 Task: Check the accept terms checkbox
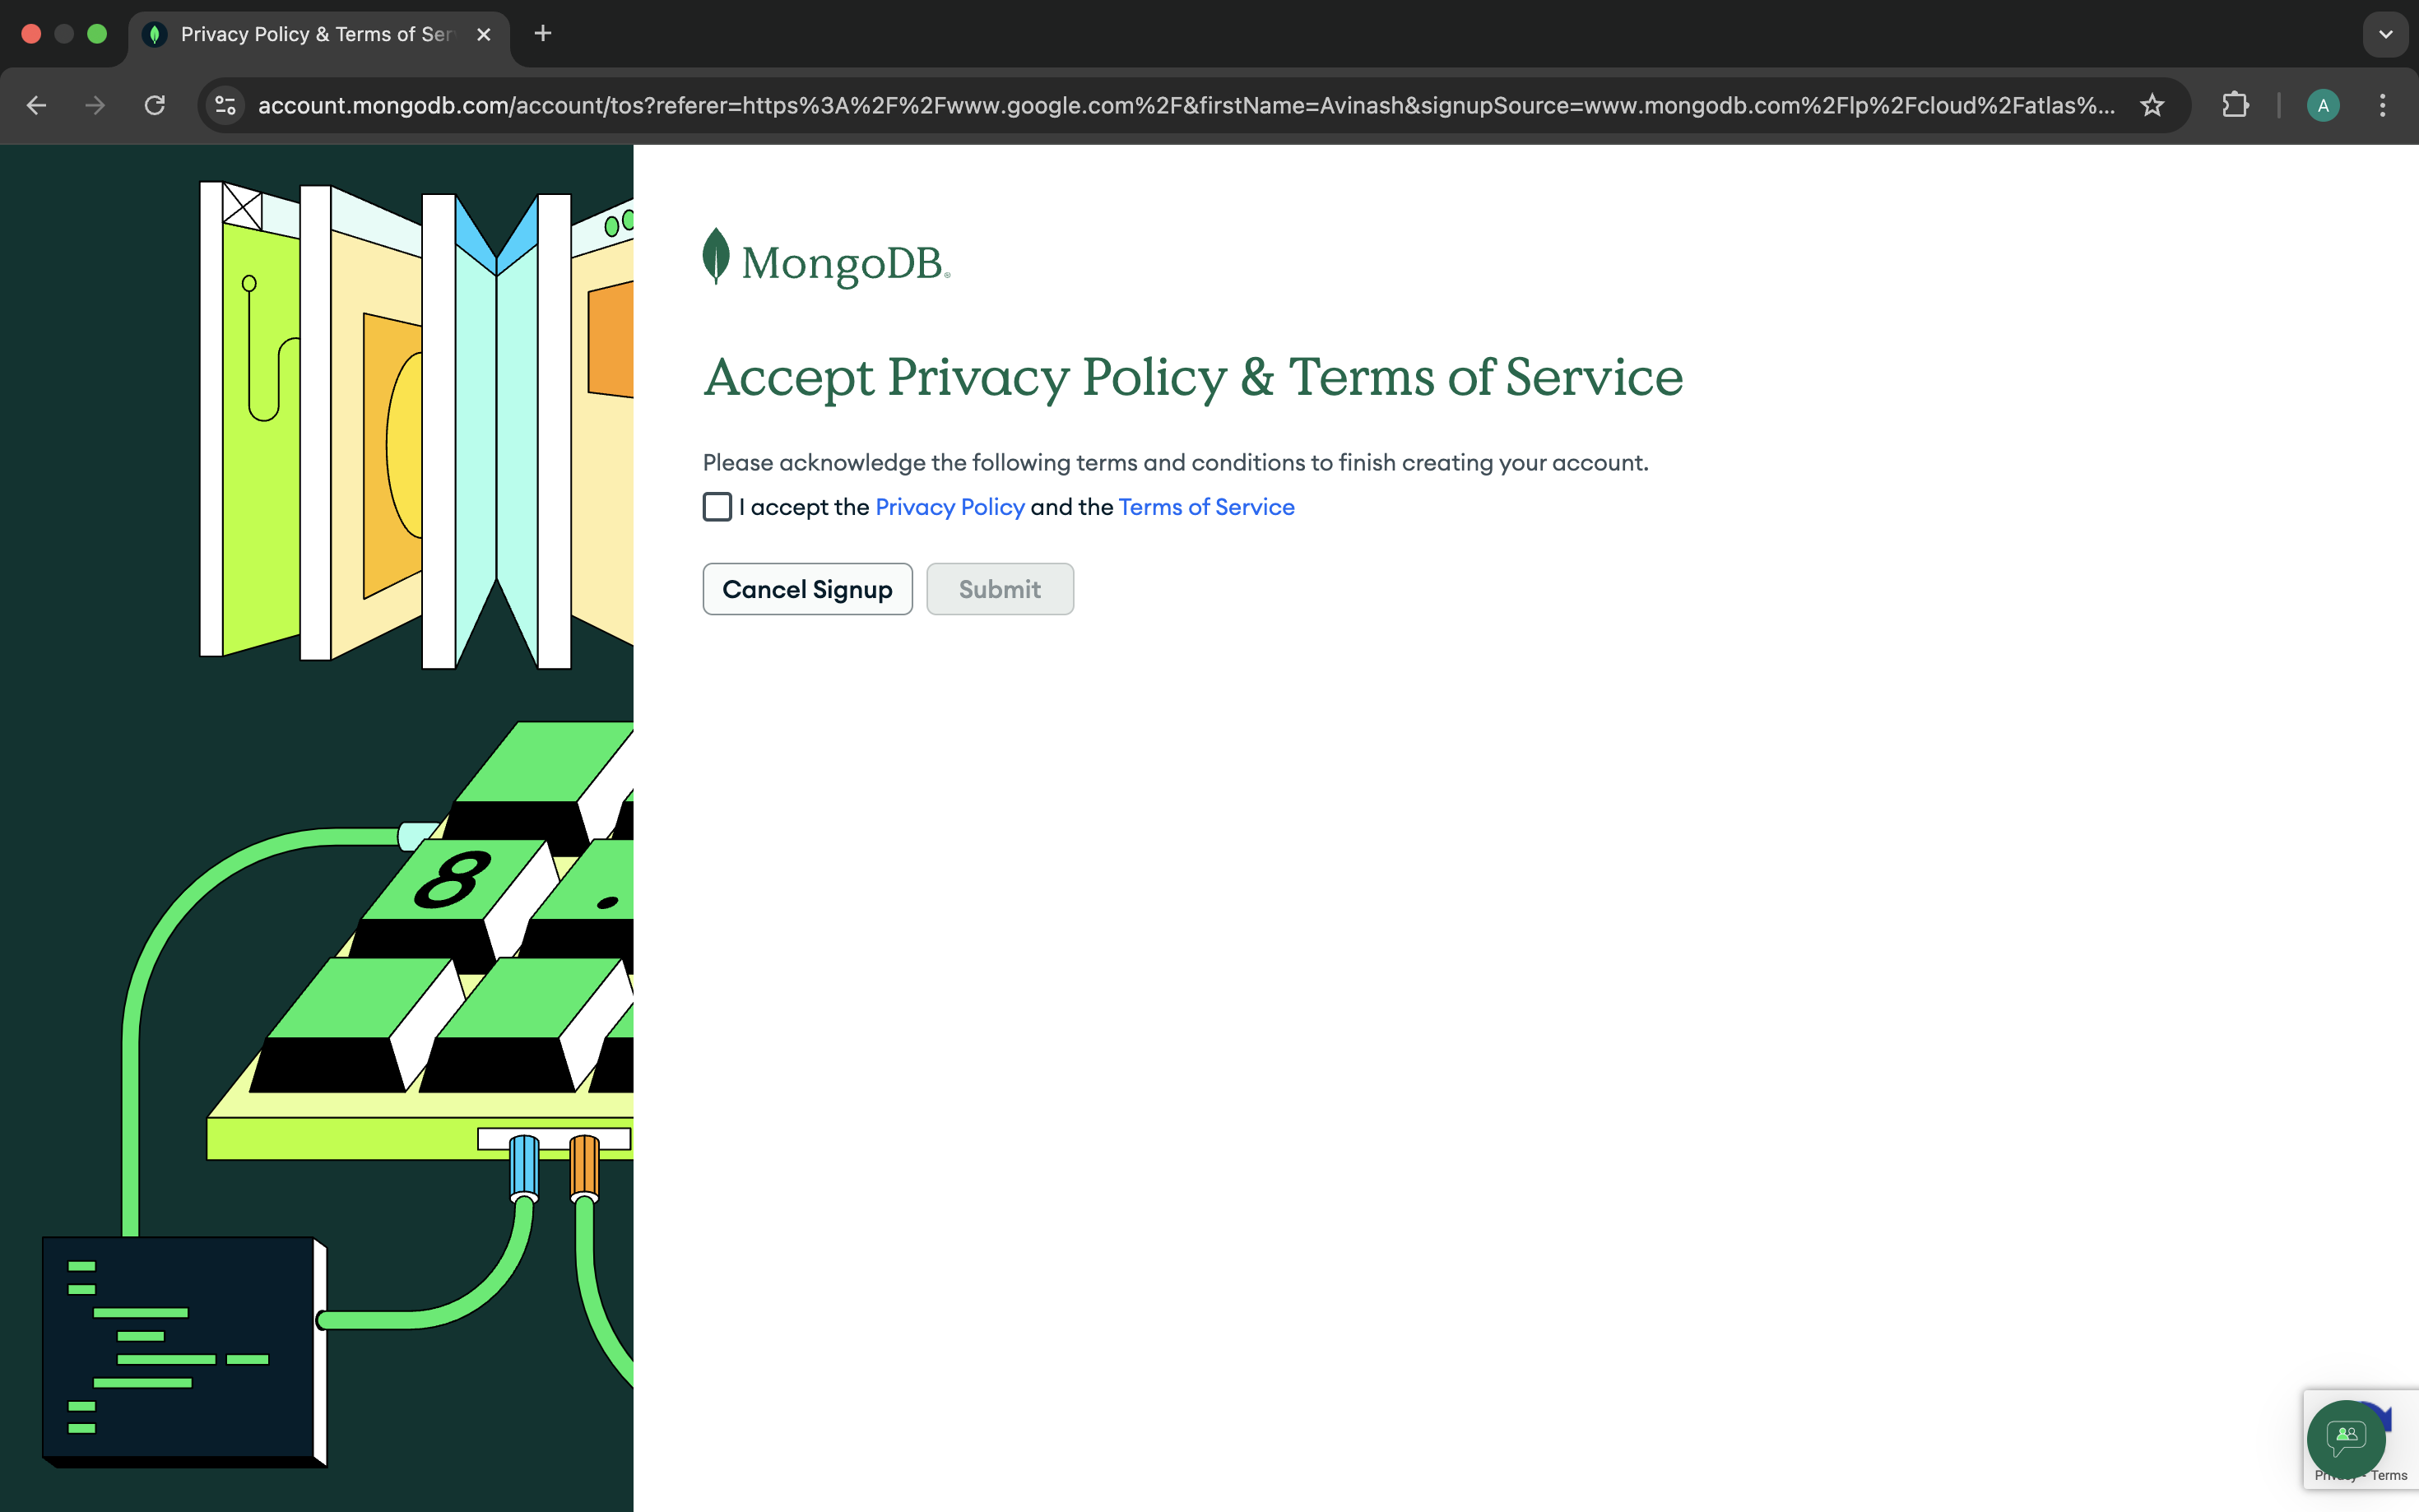click(x=717, y=507)
